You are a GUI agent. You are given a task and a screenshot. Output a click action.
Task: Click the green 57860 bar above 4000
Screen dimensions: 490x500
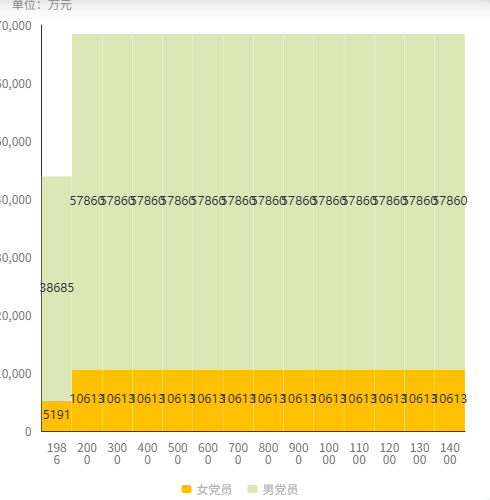pyautogui.click(x=147, y=202)
